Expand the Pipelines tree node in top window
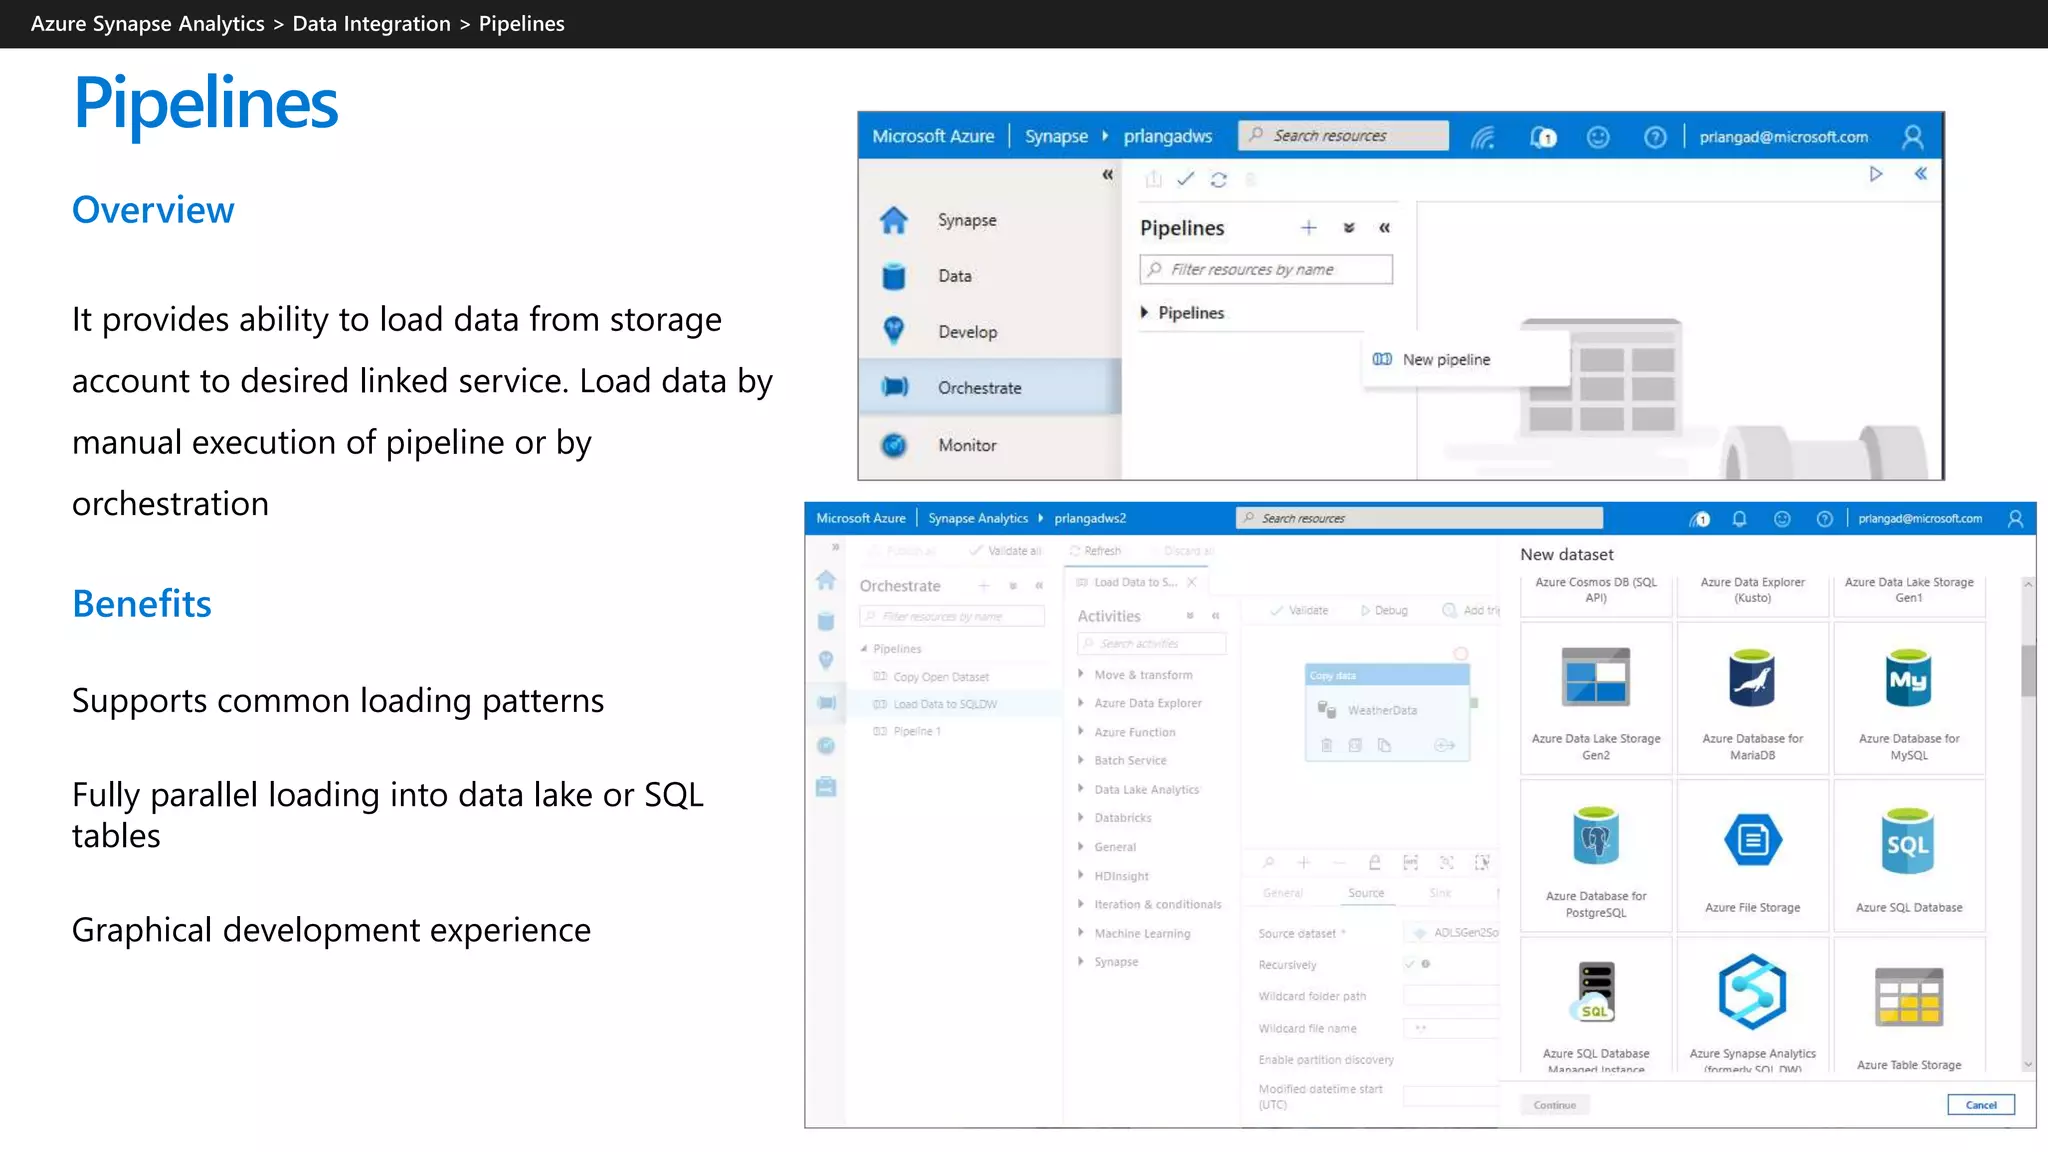This screenshot has width=2048, height=1152. [1145, 313]
